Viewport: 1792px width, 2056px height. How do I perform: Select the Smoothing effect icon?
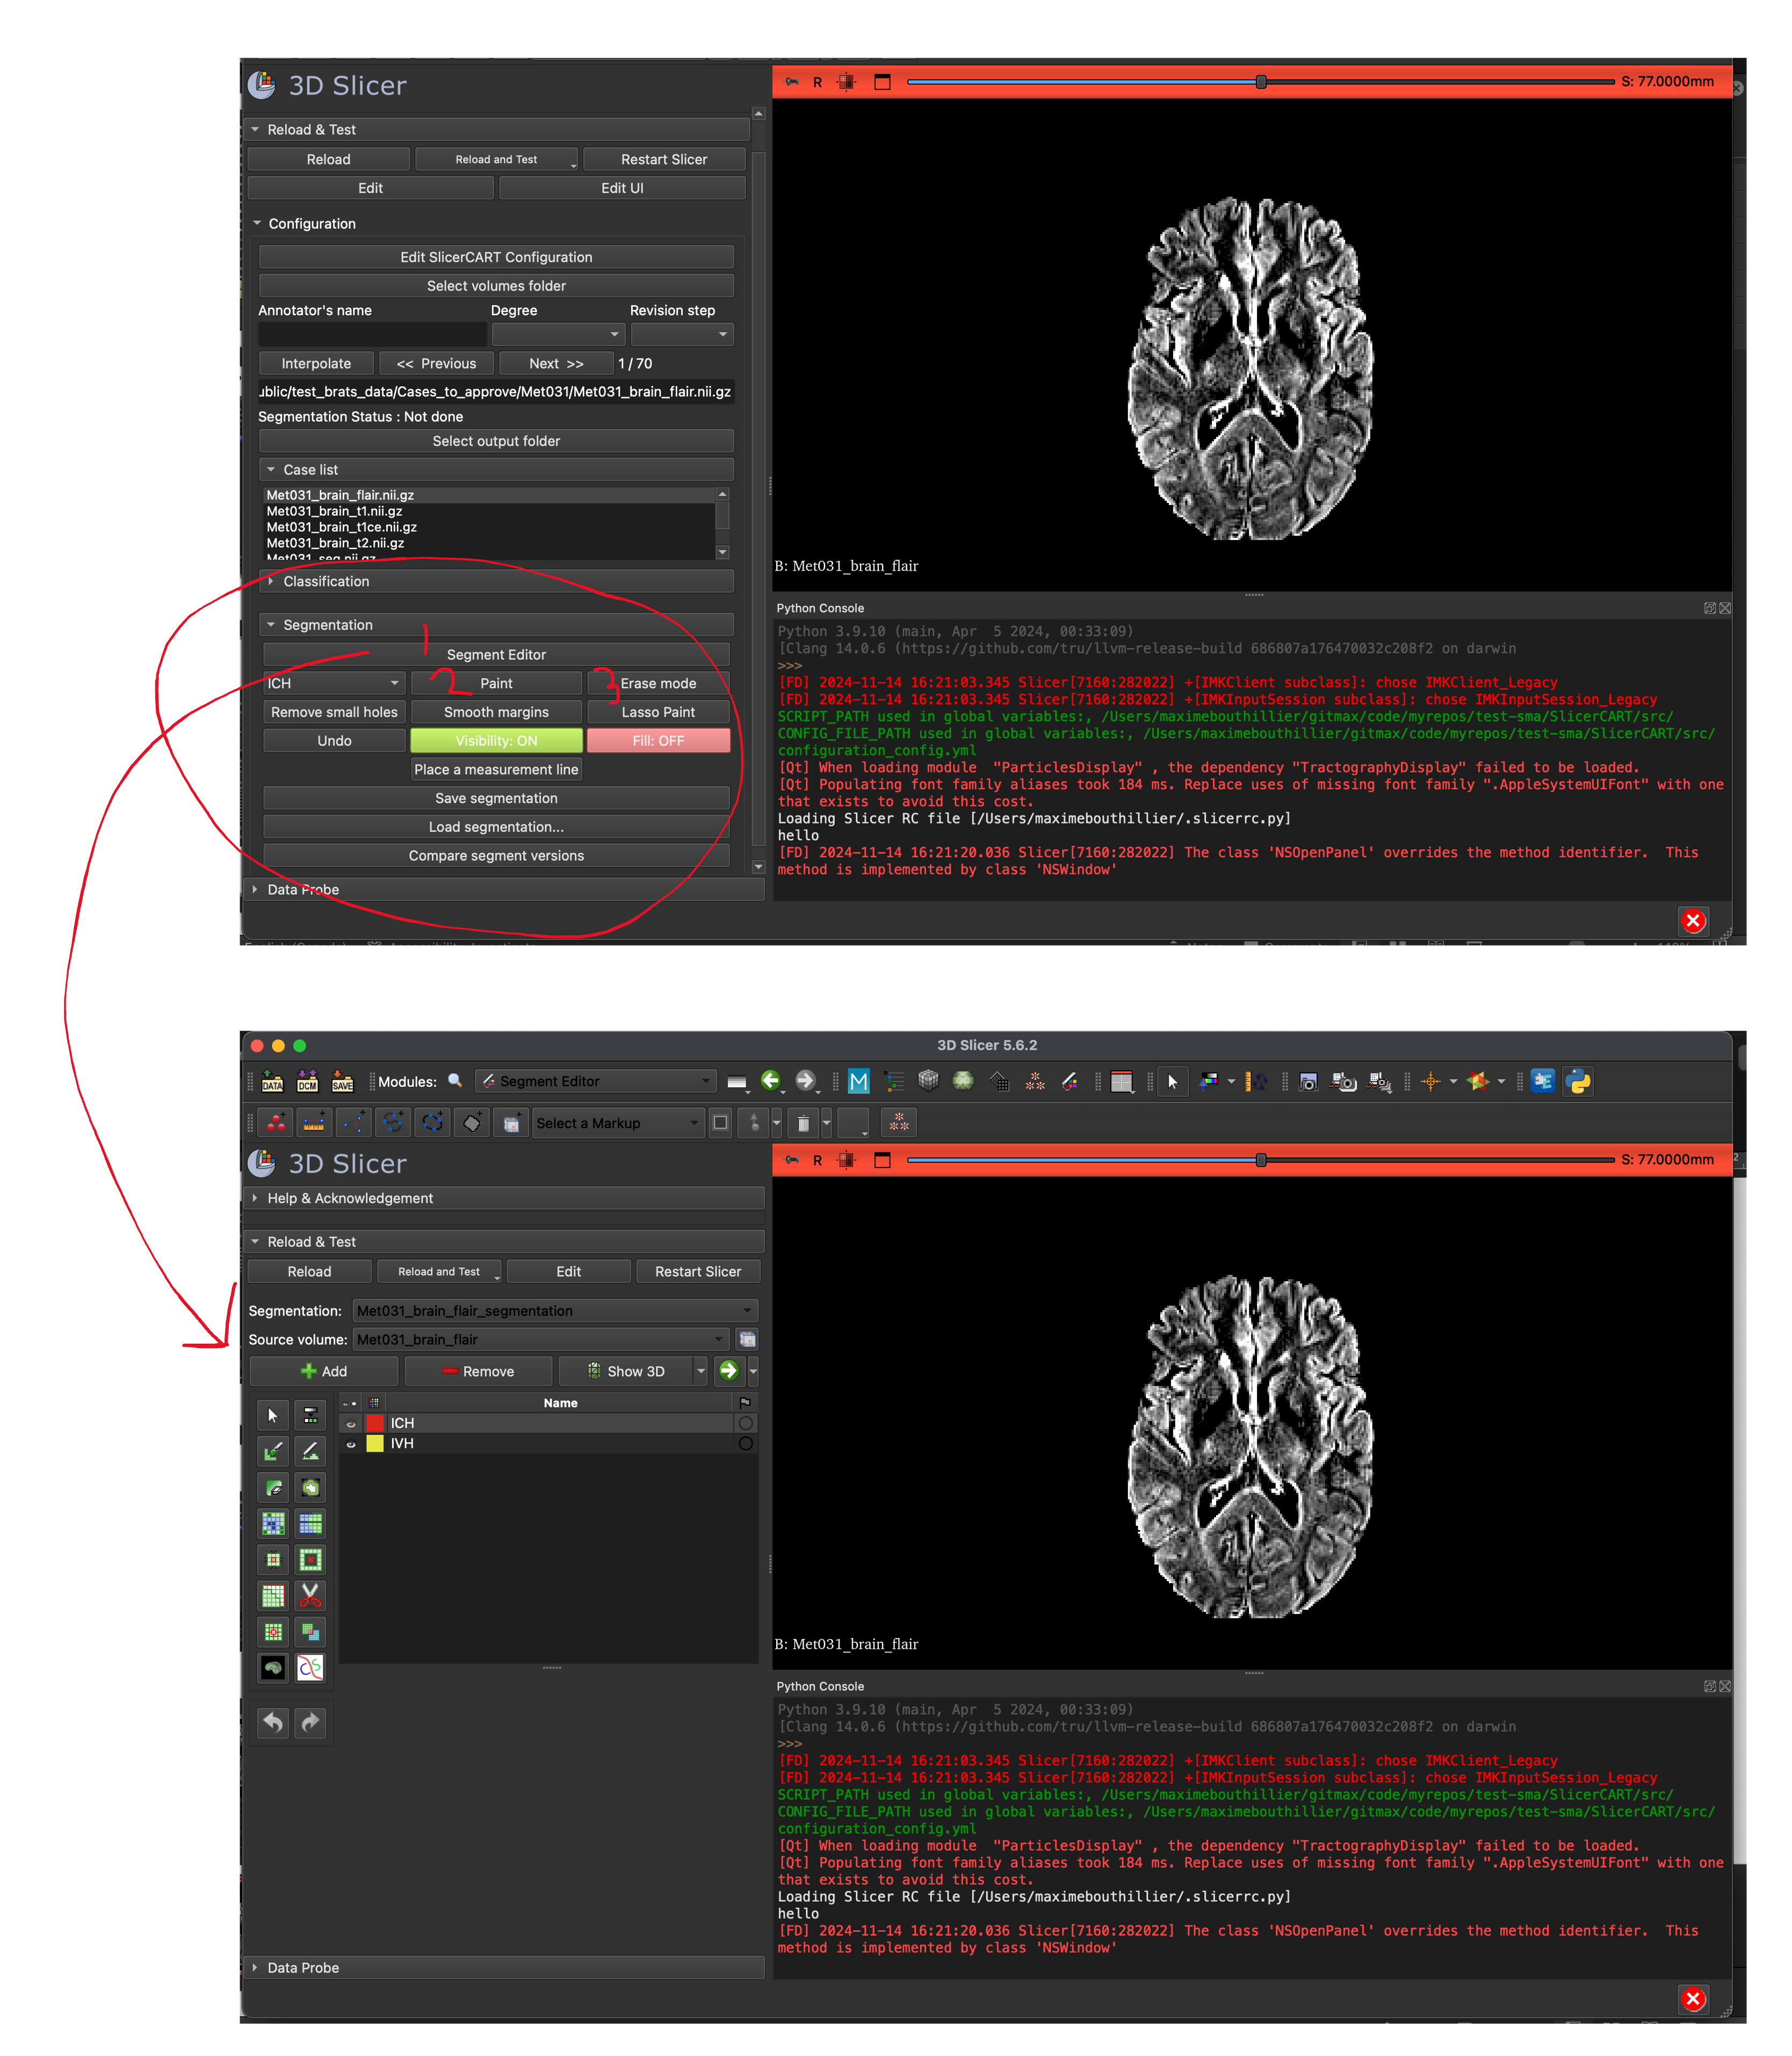(x=273, y=1595)
